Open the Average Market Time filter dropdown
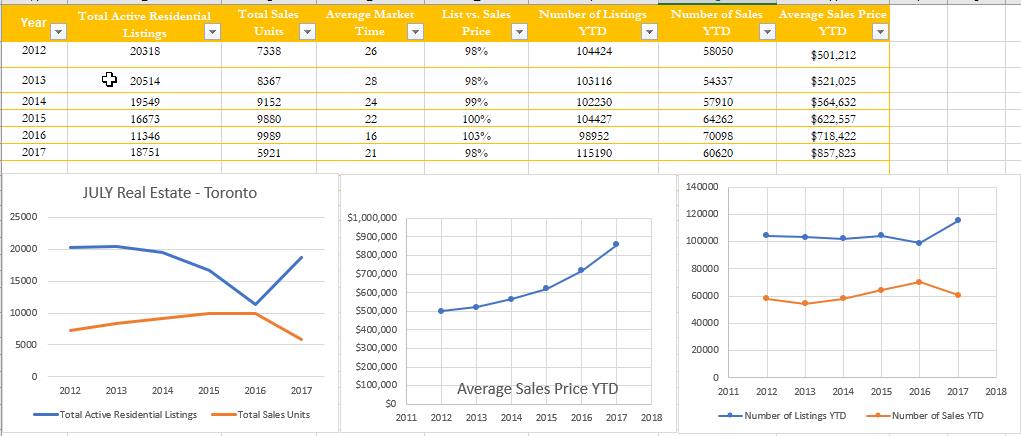The image size is (1021, 436). point(421,33)
